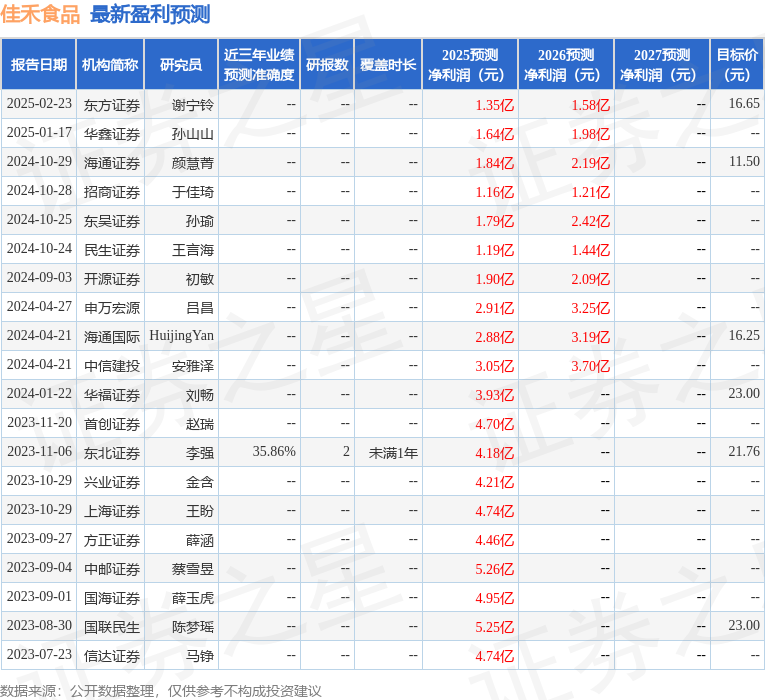Click the 3.25亿 profit value

pos(591,308)
